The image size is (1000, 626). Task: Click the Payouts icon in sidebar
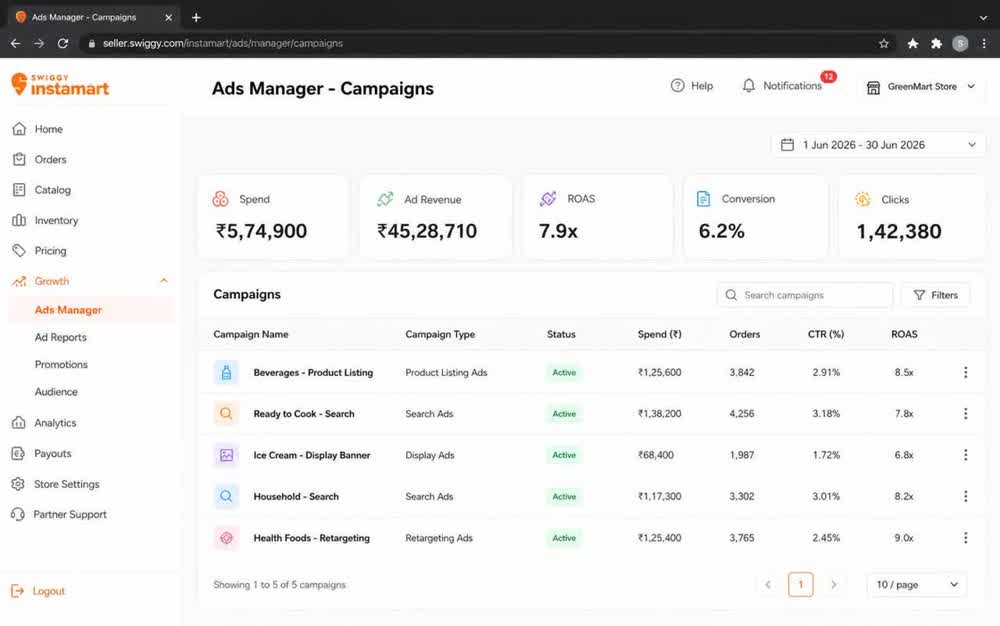pyautogui.click(x=18, y=453)
